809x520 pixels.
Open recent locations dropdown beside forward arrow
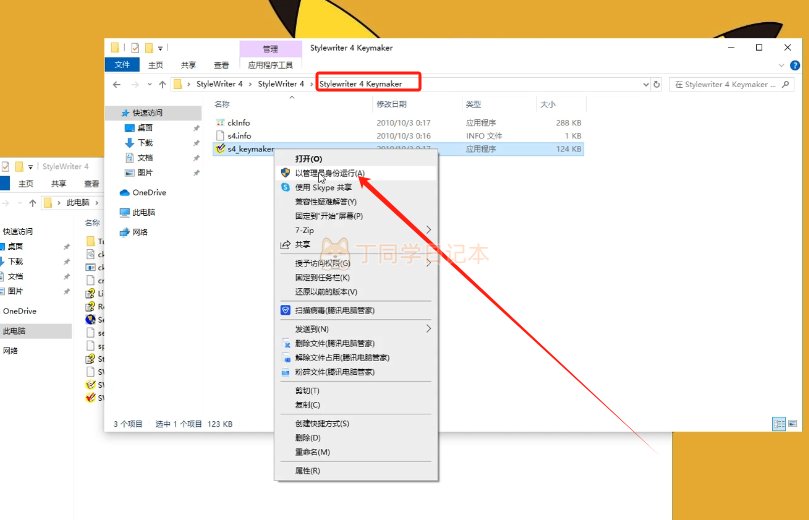click(150, 85)
